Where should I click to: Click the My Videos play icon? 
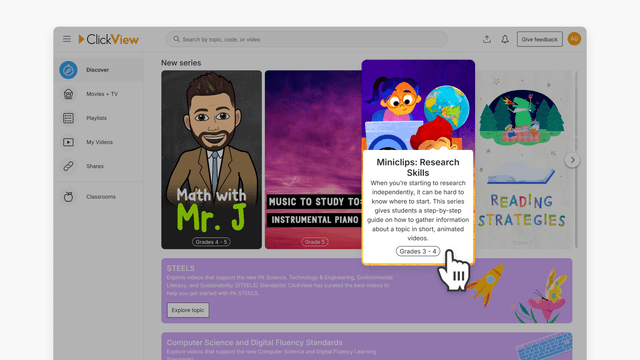tap(68, 142)
